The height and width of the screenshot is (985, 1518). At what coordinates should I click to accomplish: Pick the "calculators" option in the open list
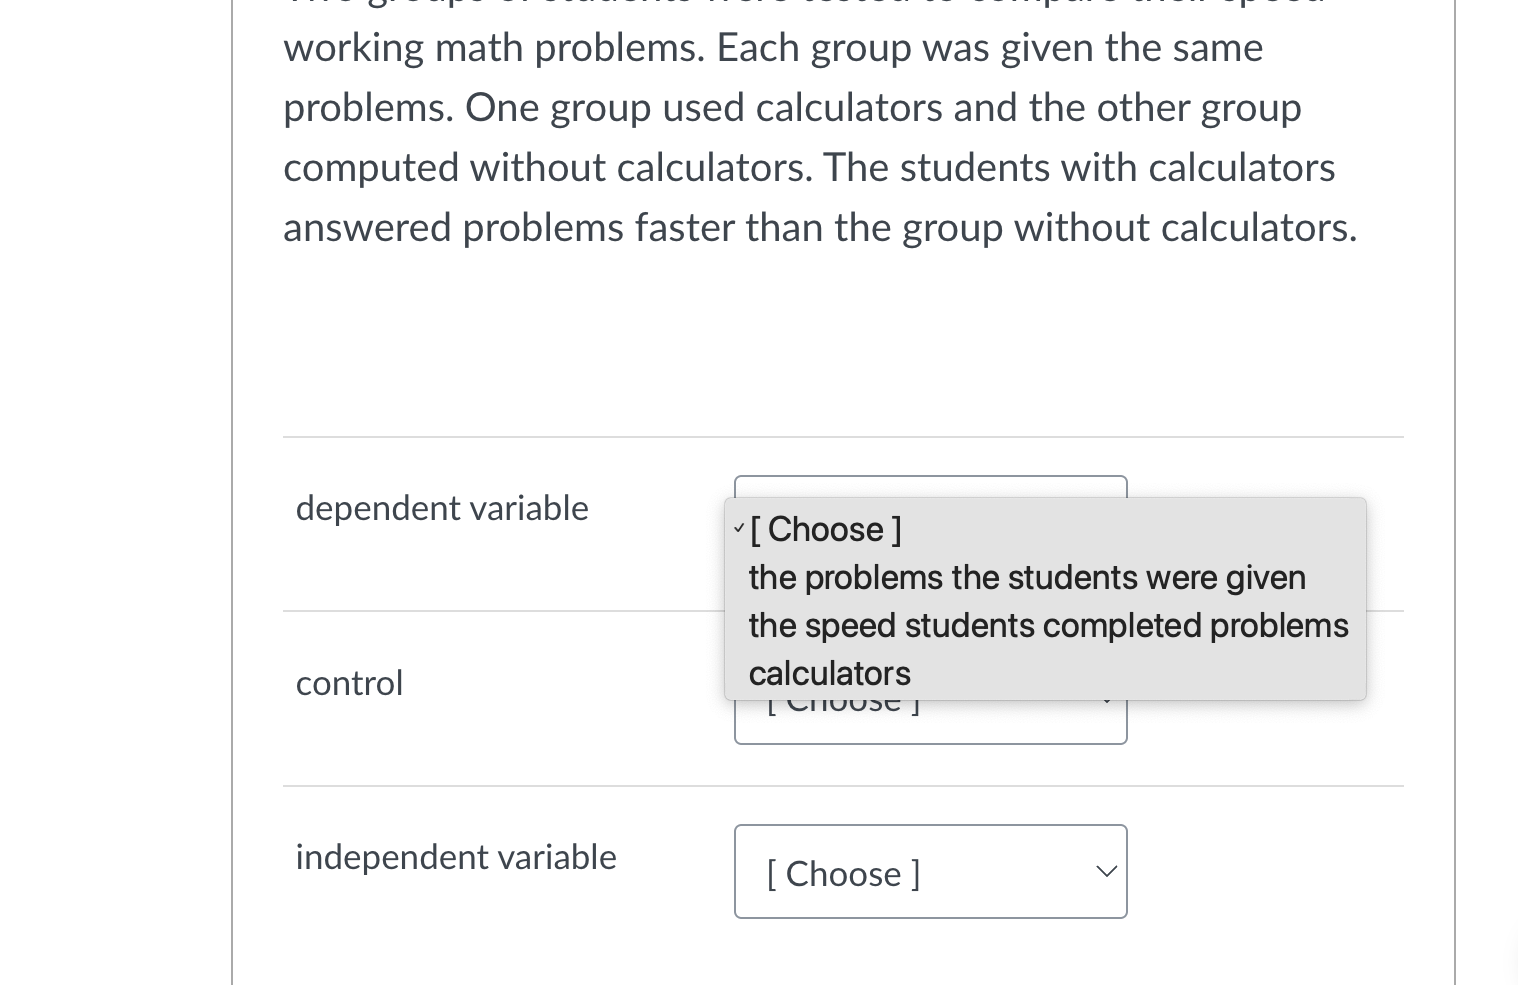pyautogui.click(x=830, y=674)
